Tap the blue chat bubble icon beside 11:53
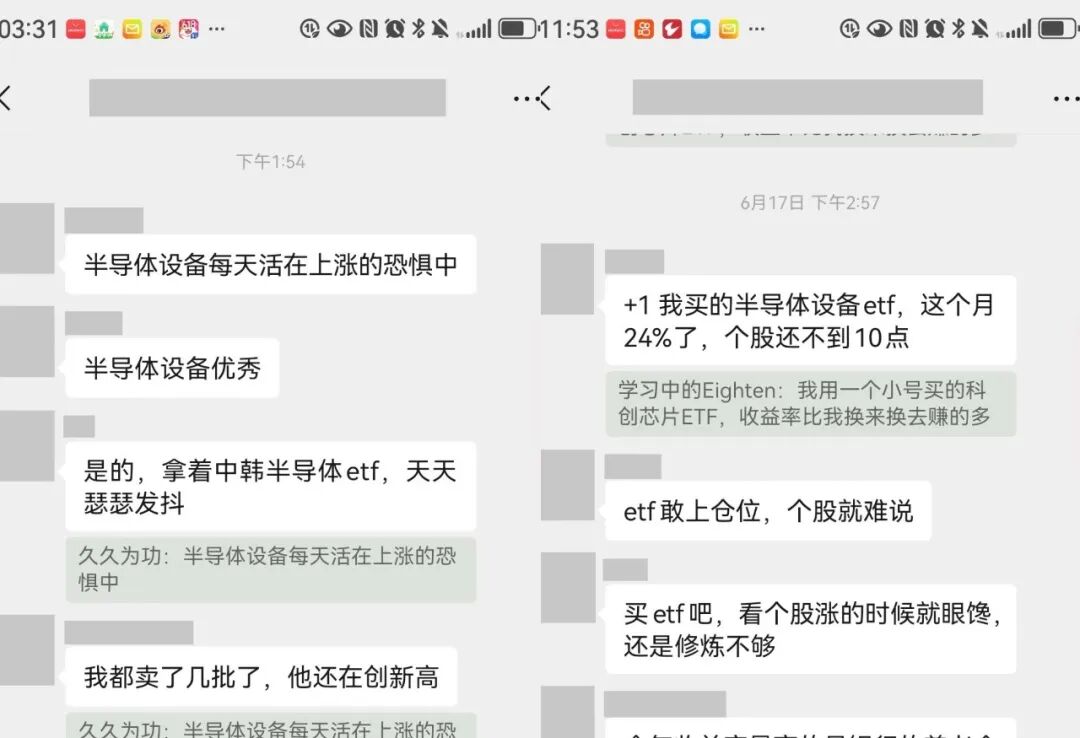This screenshot has width=1080, height=738. 700,29
